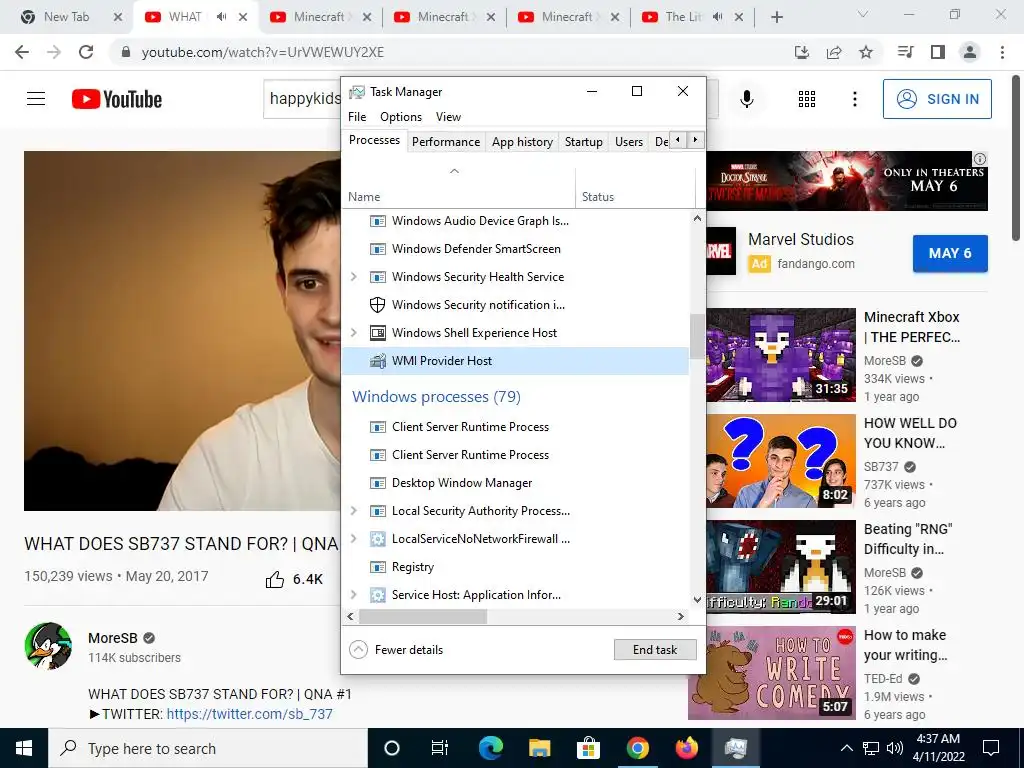Open the YouTube apps grid icon
This screenshot has width=1024, height=768.
pos(807,99)
